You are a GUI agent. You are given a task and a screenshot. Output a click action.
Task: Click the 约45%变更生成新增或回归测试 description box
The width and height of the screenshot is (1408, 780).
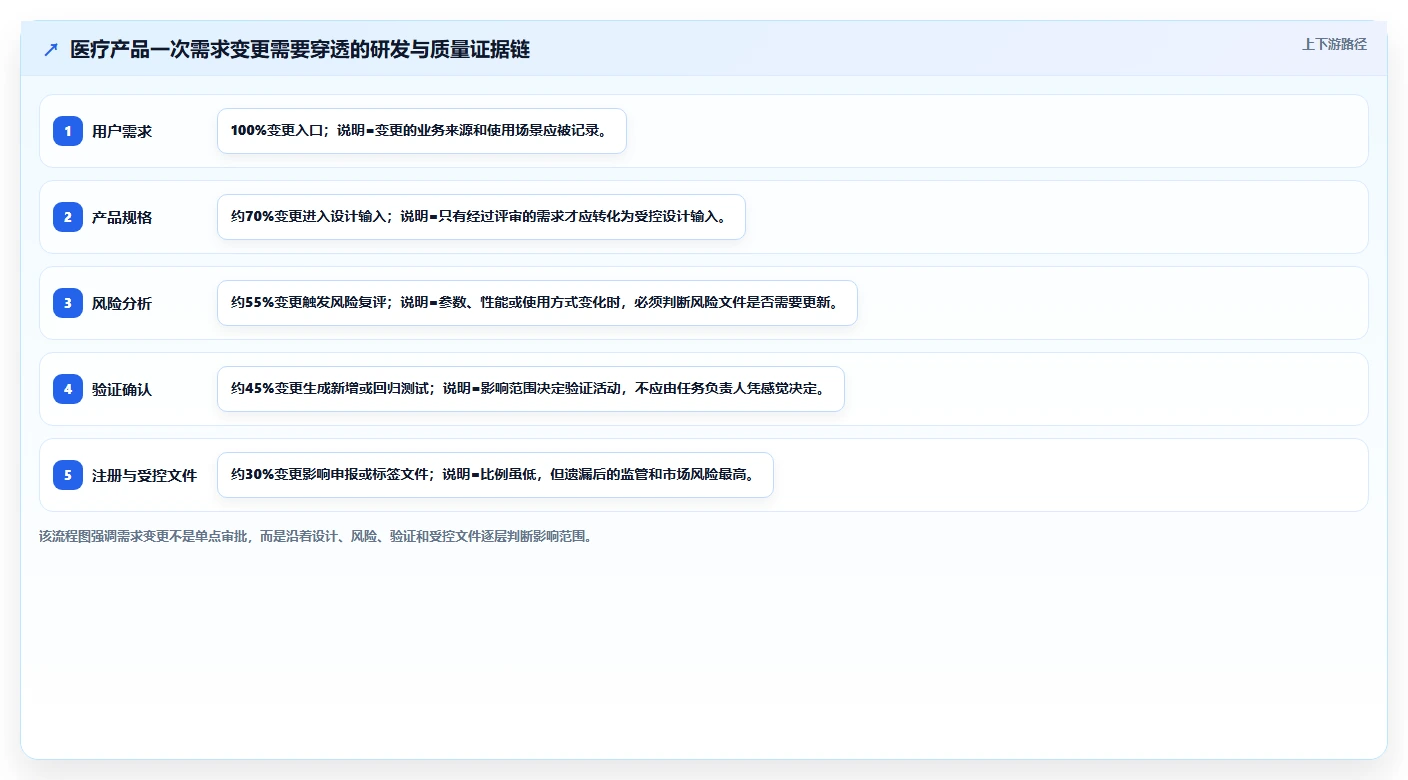tap(531, 389)
